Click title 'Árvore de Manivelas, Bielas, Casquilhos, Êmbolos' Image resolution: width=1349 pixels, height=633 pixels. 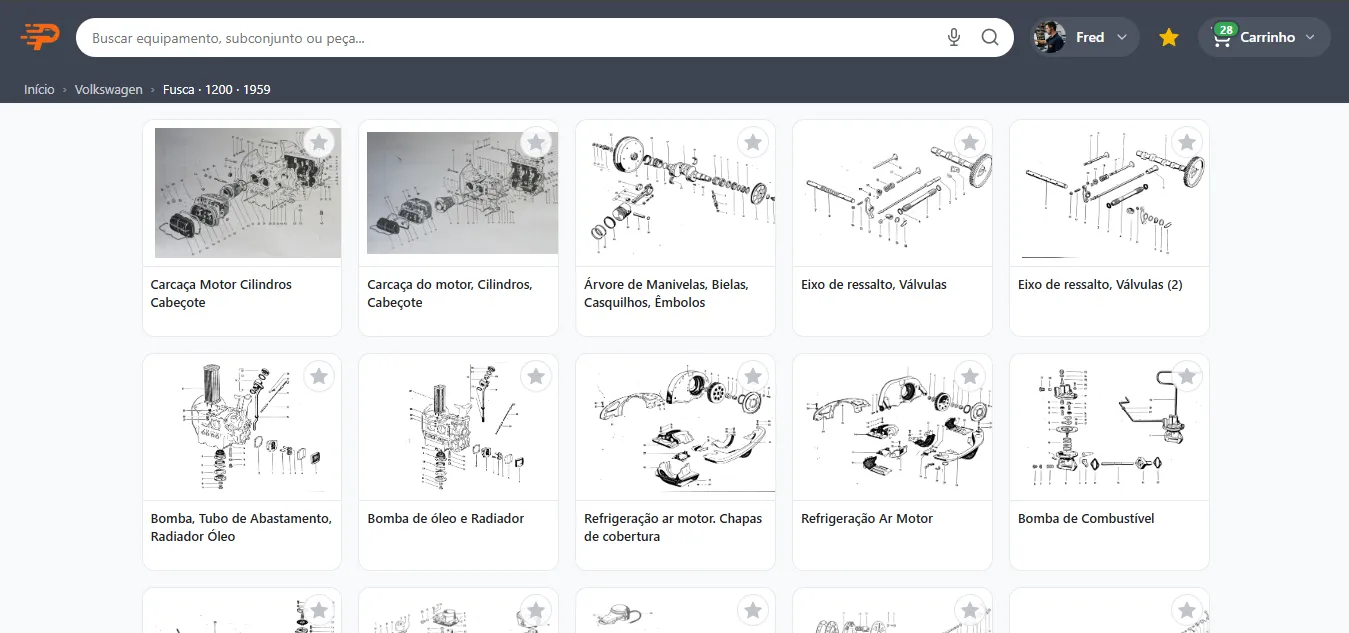(x=666, y=293)
